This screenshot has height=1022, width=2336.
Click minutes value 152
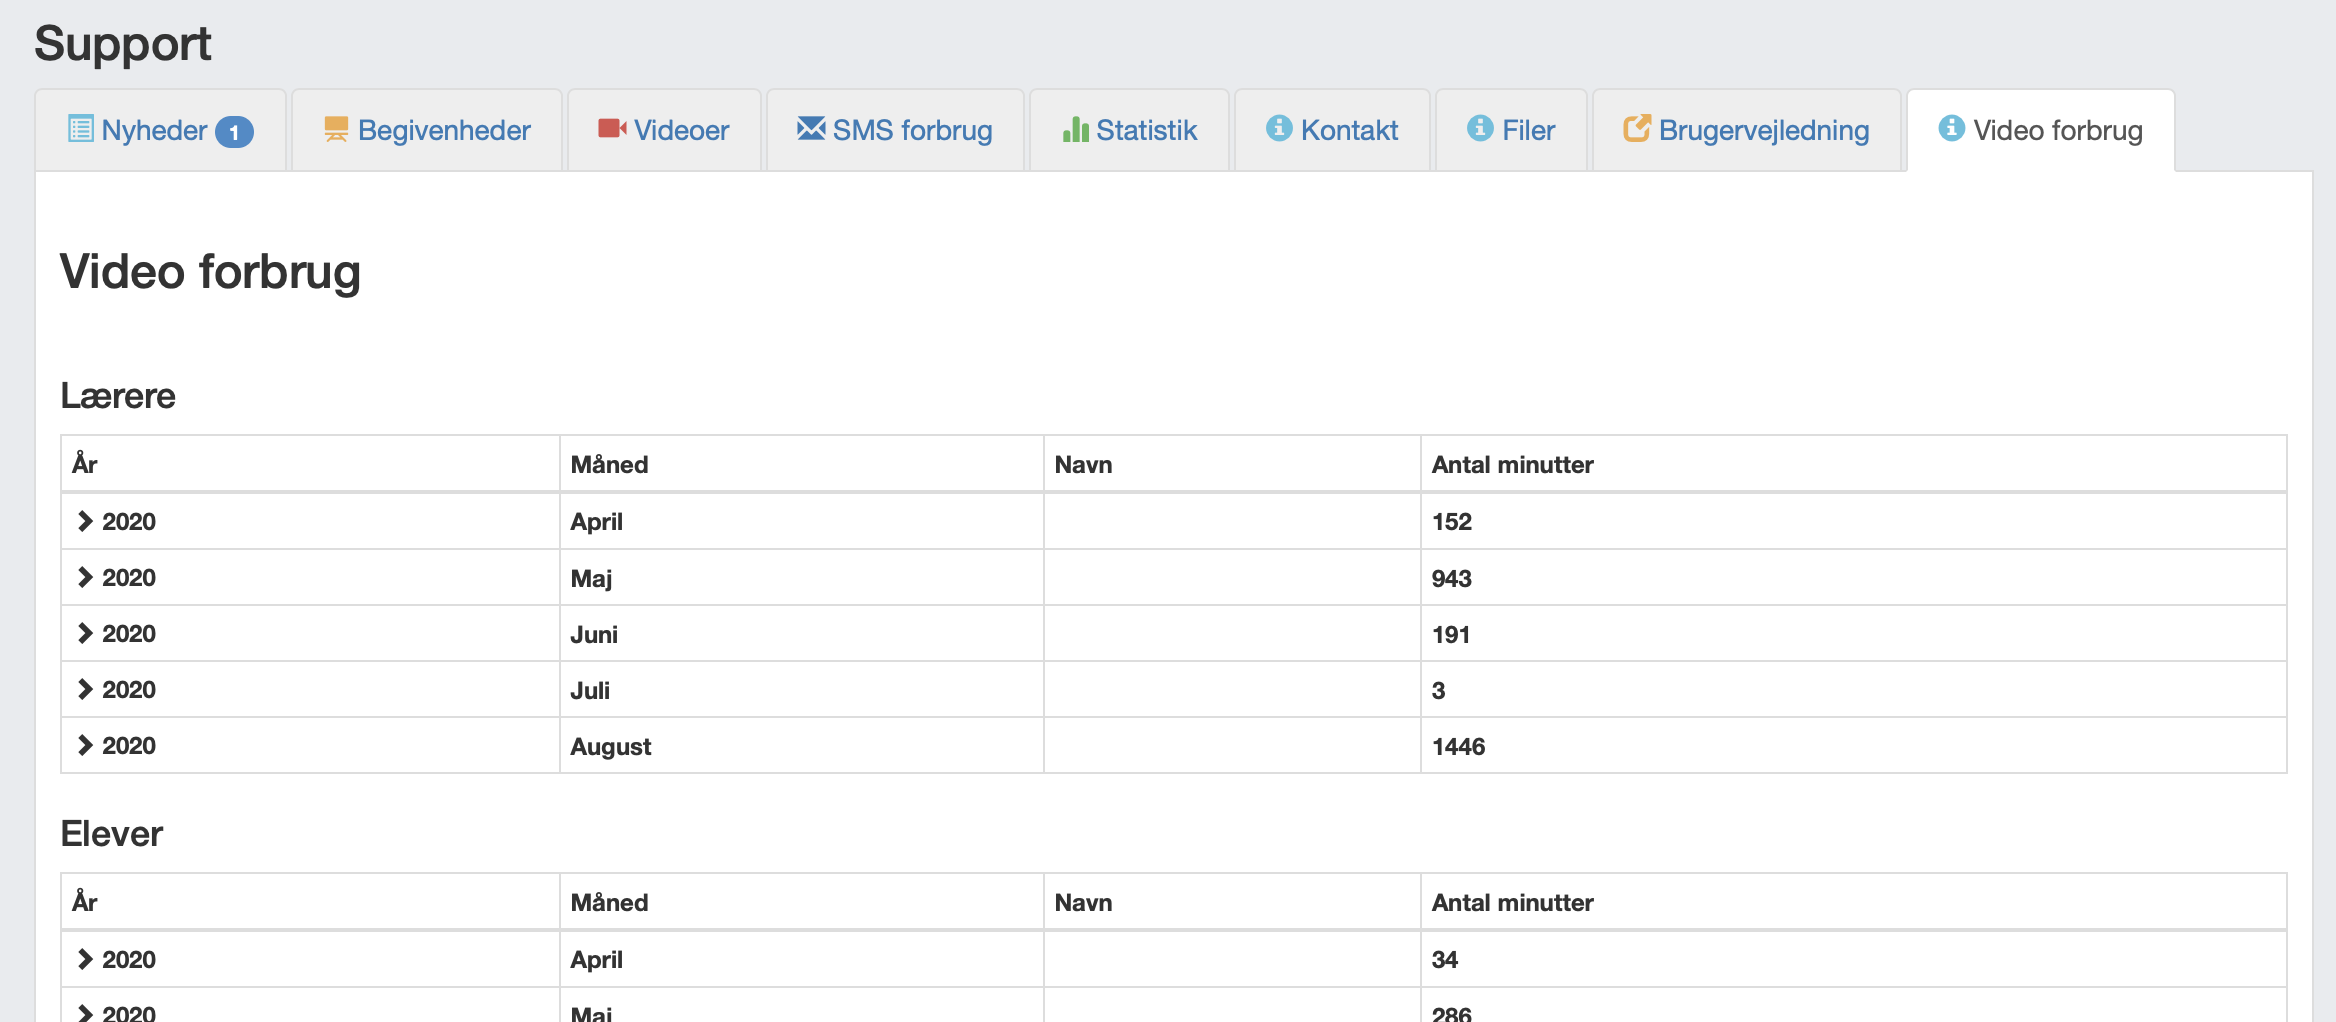pyautogui.click(x=1451, y=521)
